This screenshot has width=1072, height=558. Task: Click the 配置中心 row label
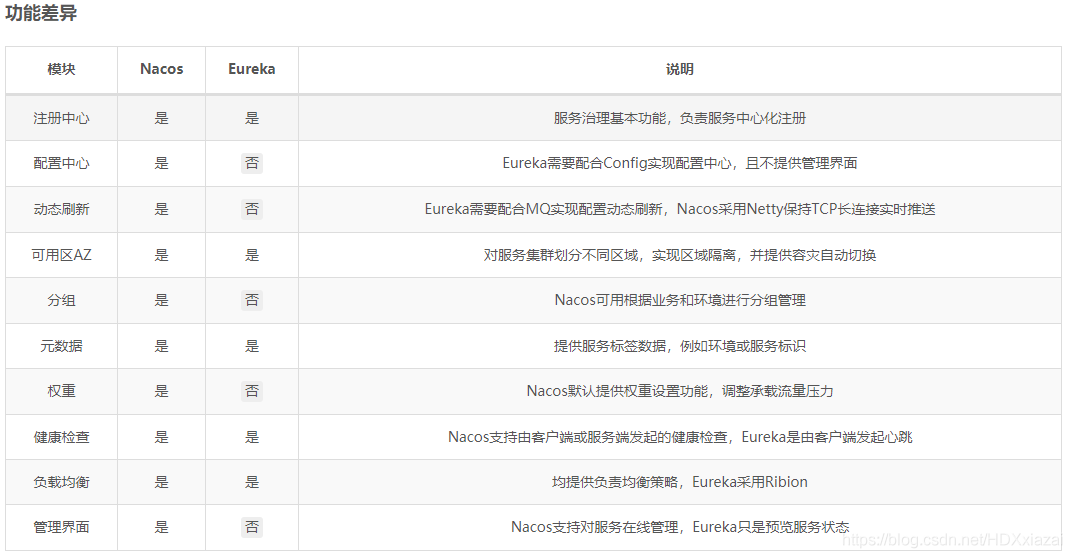coord(62,163)
